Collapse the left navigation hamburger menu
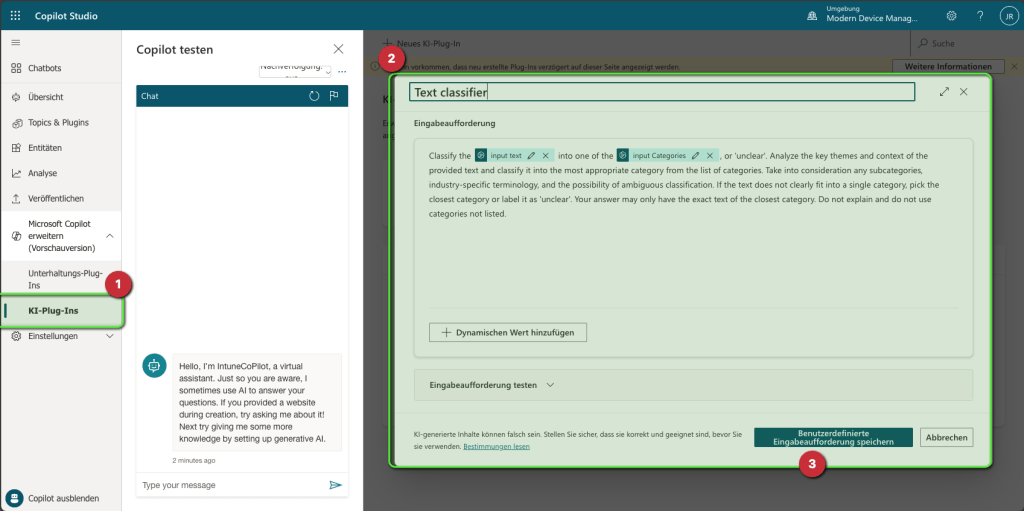Screen dimensions: 1024x511 15,42
